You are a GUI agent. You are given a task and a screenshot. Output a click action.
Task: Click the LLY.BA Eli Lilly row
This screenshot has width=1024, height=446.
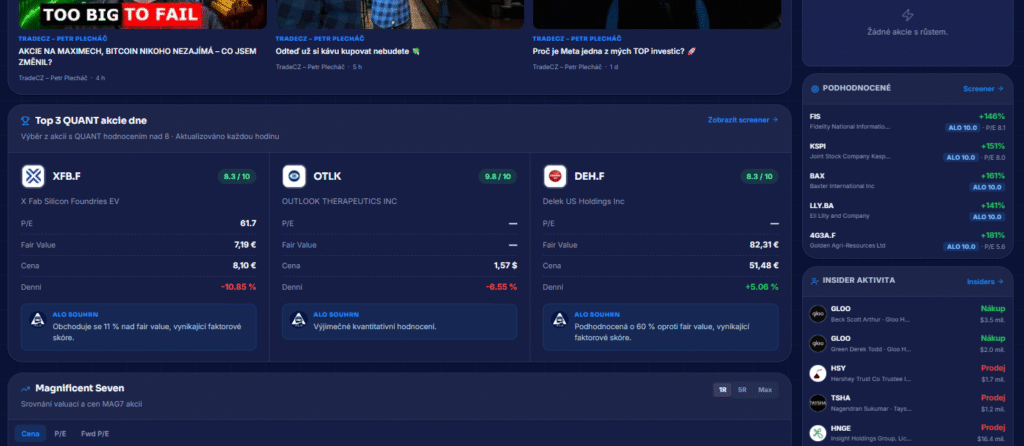907,211
